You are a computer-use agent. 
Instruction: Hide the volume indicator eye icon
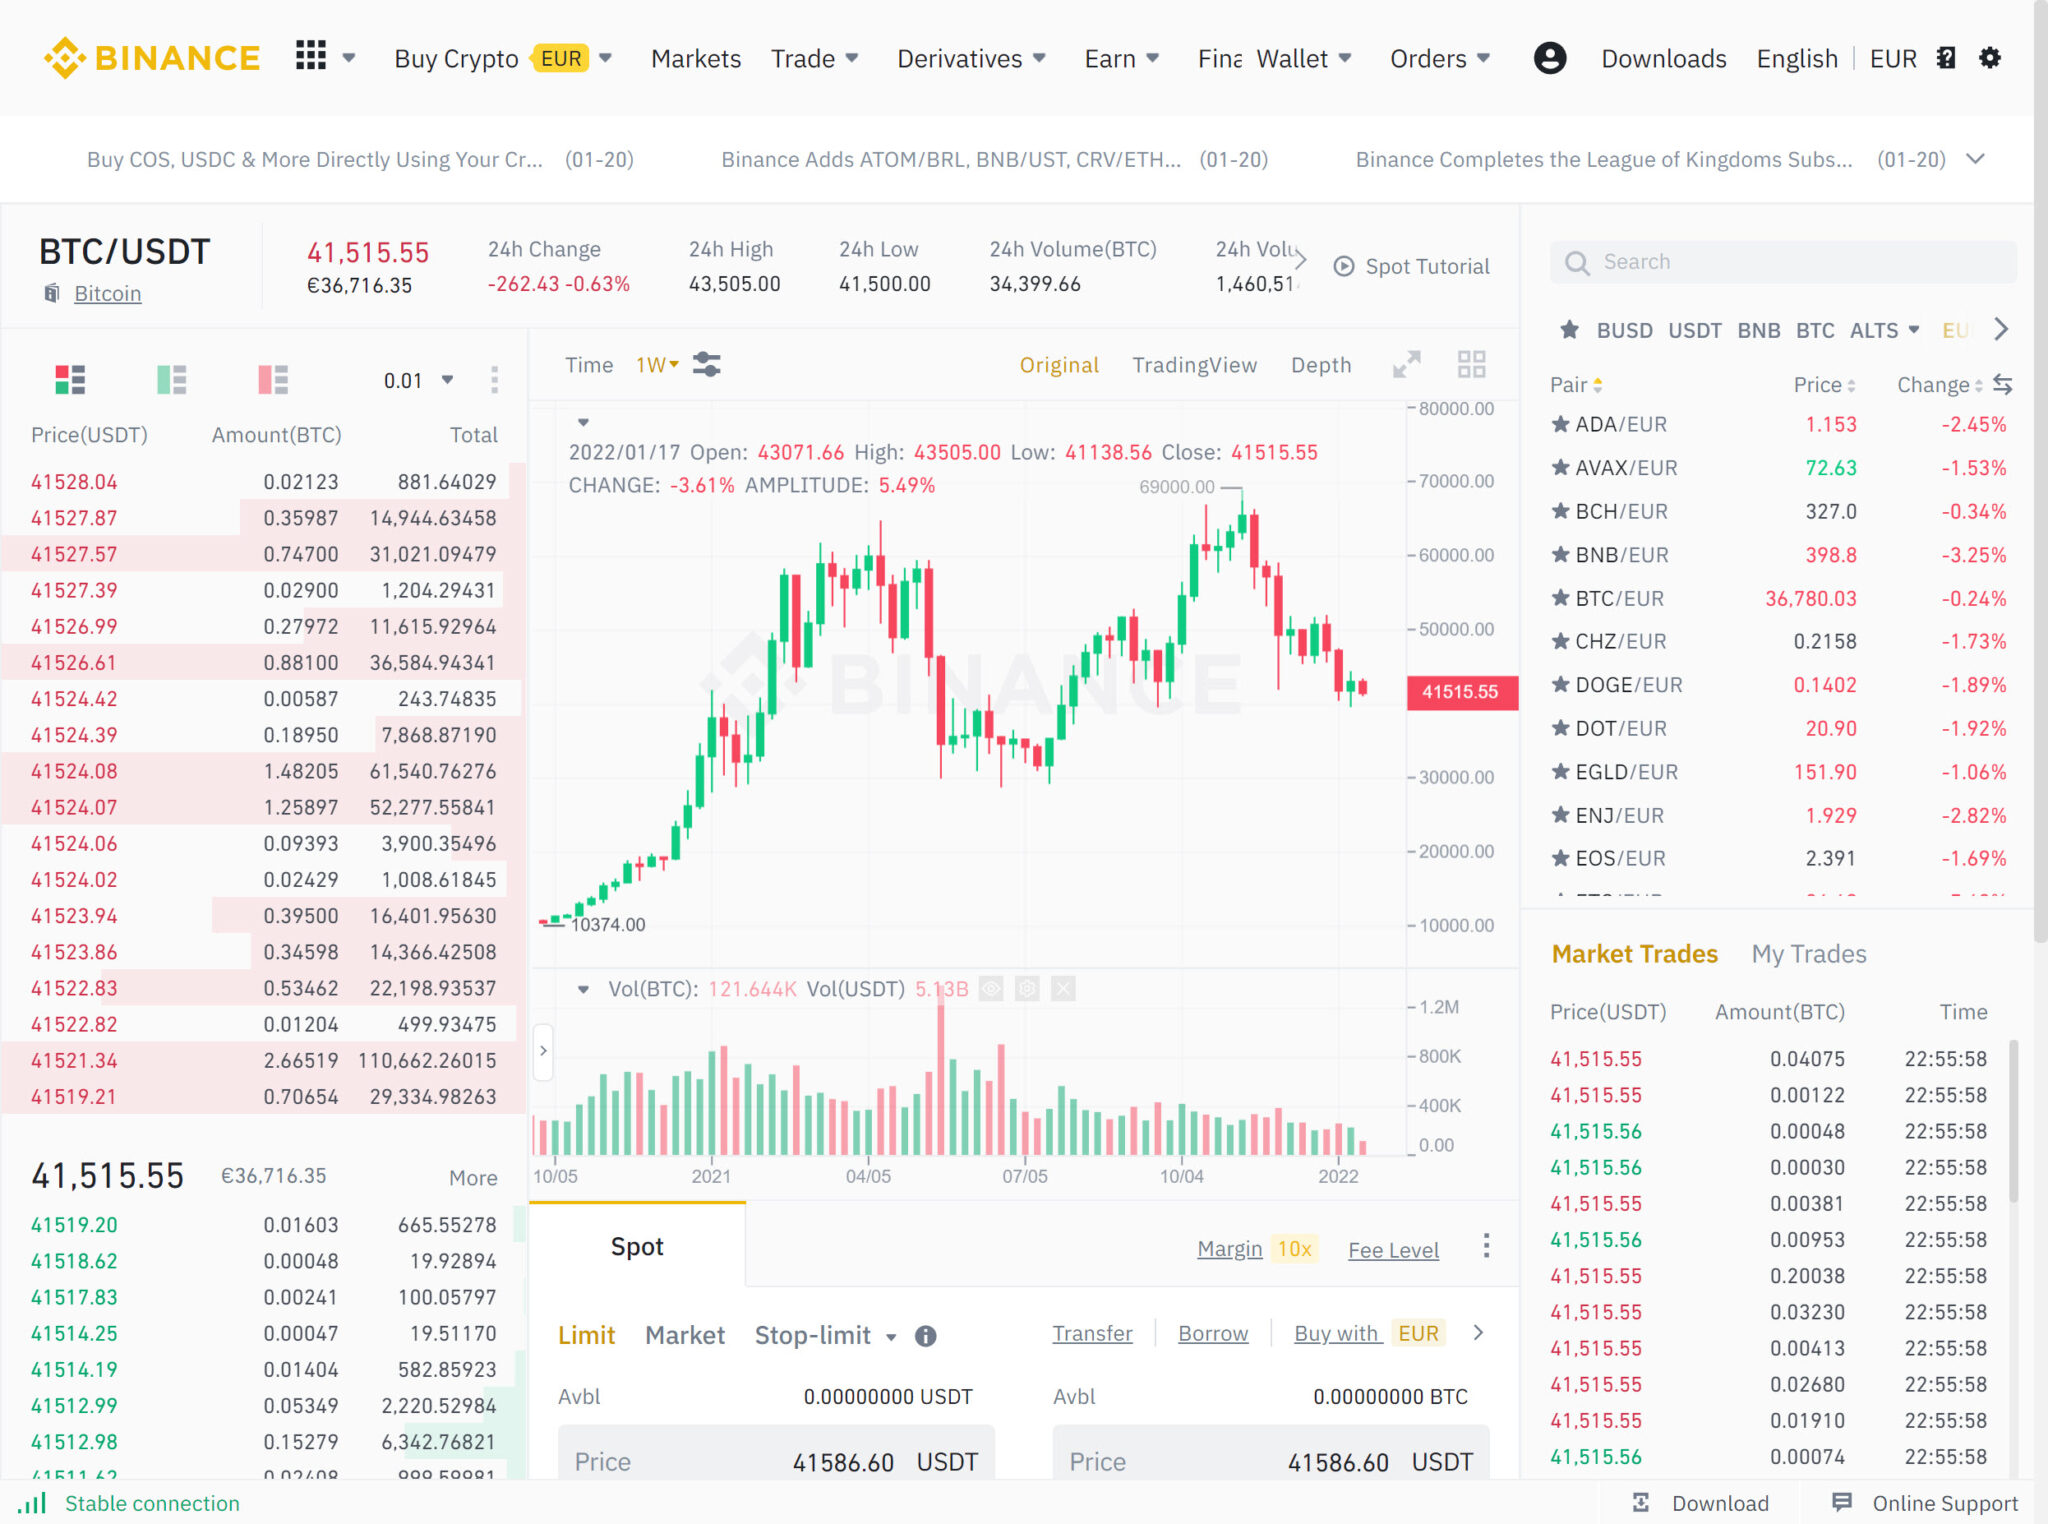991,989
